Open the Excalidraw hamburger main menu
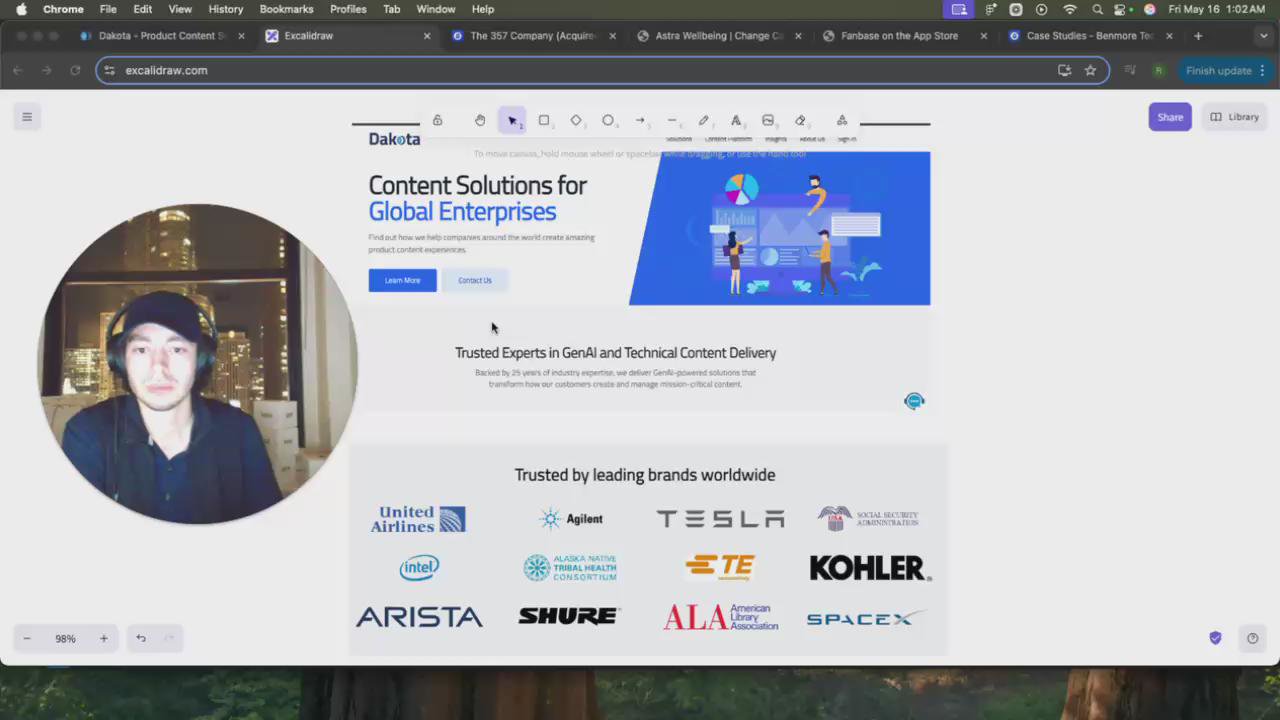The image size is (1280, 720). 27,117
